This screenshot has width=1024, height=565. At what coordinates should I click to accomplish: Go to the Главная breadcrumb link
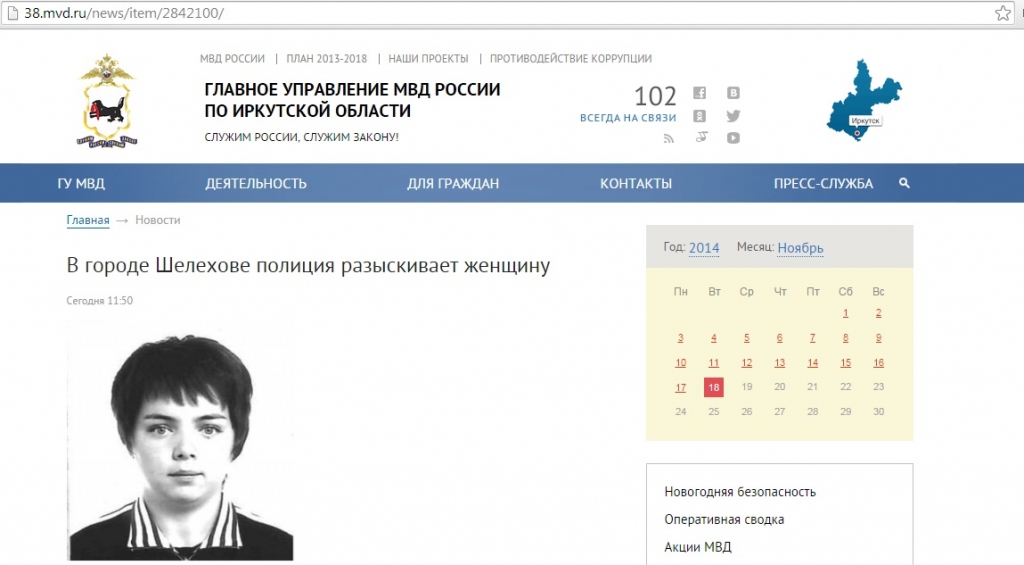[88, 220]
